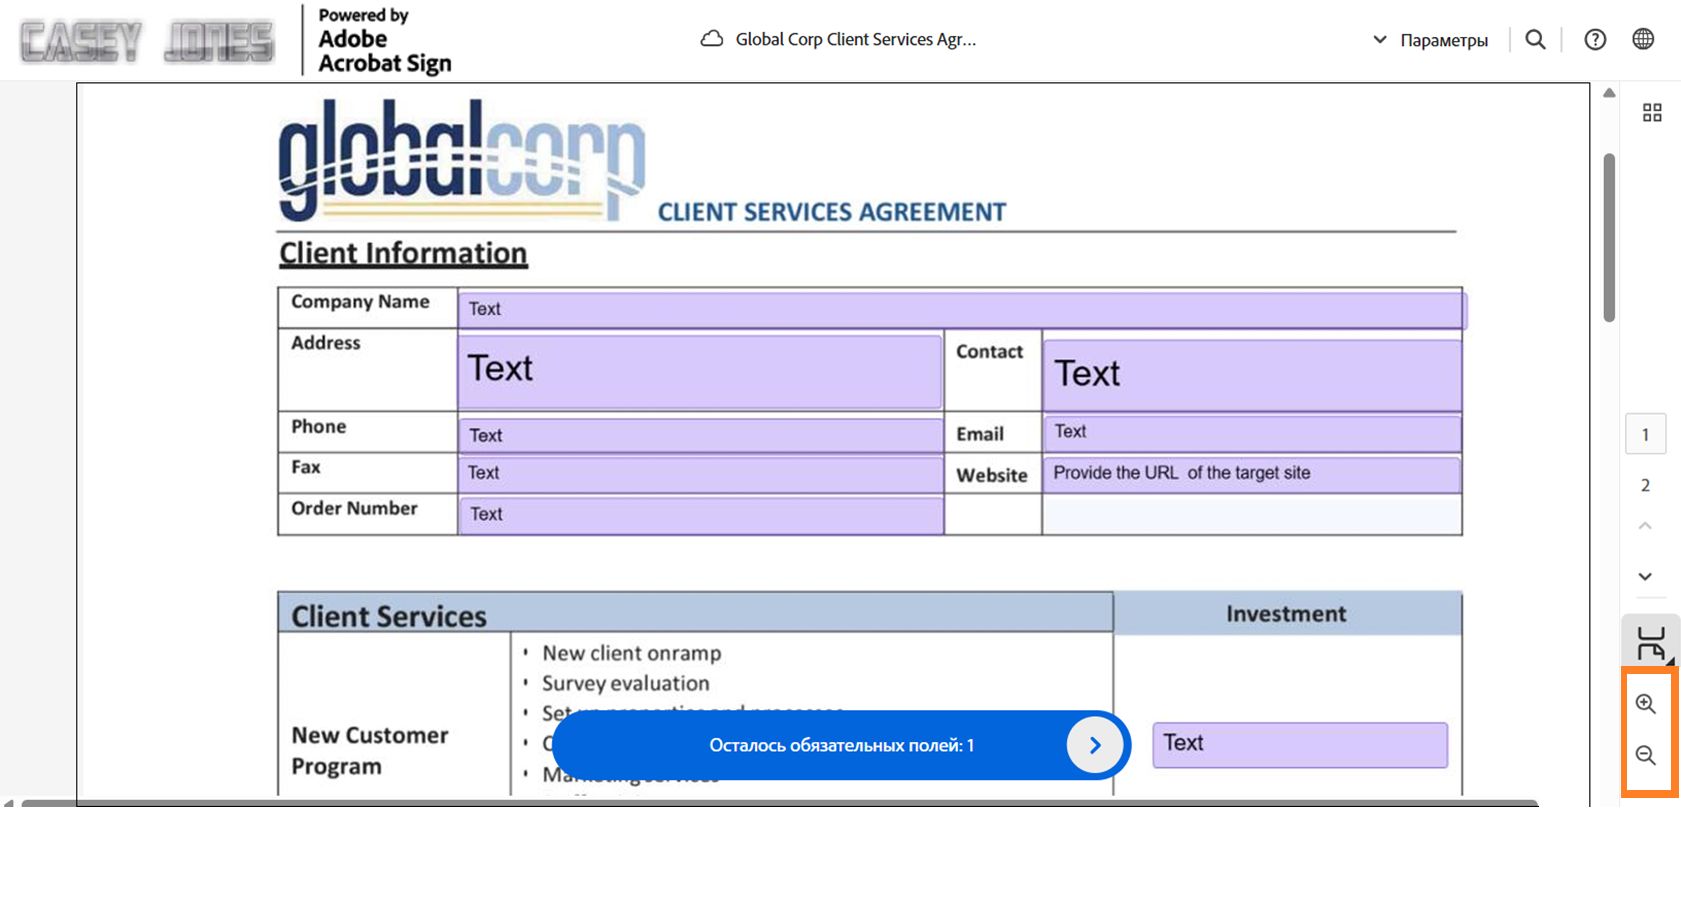Click the 'Осталось обязательных полей: 1' button
This screenshot has width=1681, height=900.
pos(841,745)
